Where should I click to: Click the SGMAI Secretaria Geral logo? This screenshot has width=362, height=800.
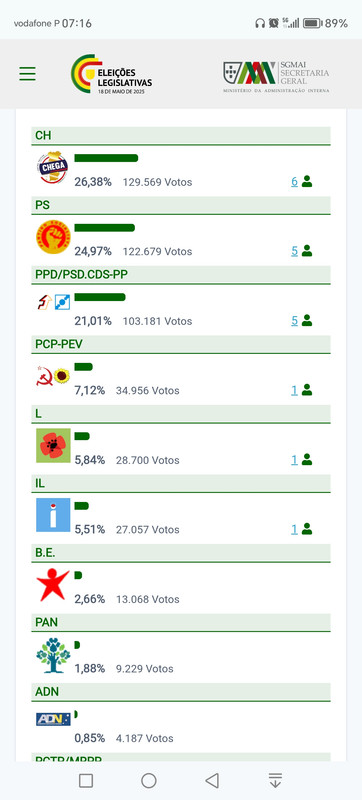click(x=276, y=77)
